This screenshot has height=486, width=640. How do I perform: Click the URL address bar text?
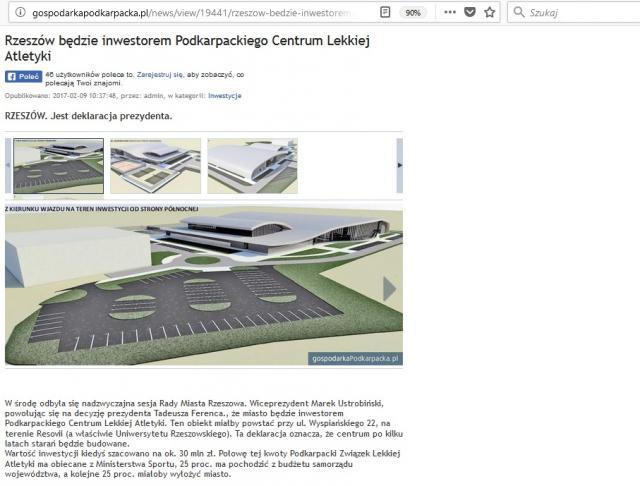point(190,12)
